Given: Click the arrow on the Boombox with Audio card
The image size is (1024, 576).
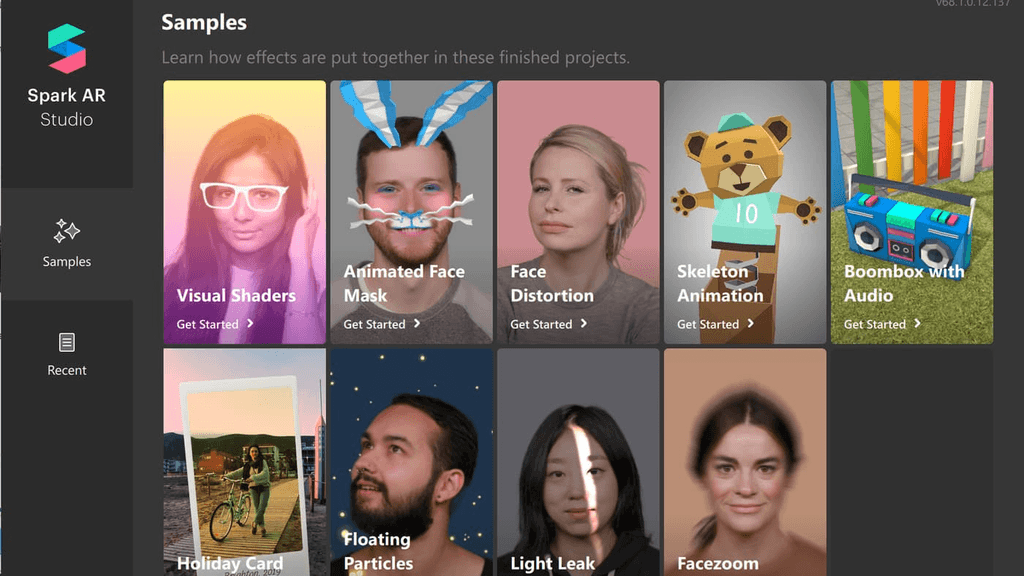Looking at the screenshot, I should click(918, 323).
